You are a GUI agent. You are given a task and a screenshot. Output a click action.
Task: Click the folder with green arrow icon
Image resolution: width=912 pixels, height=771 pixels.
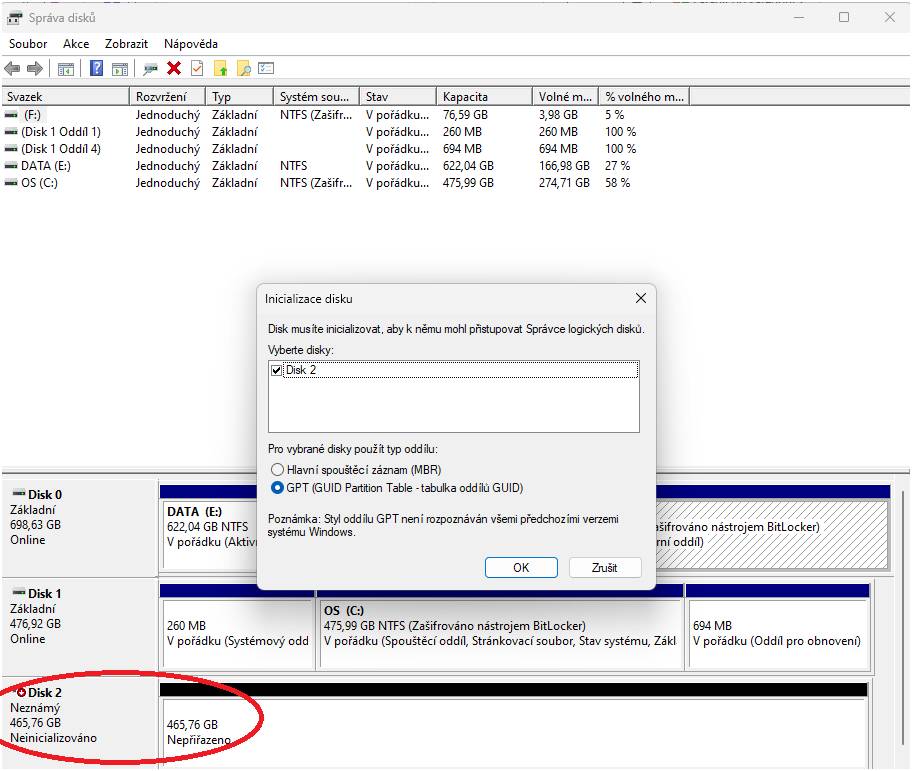tap(220, 69)
